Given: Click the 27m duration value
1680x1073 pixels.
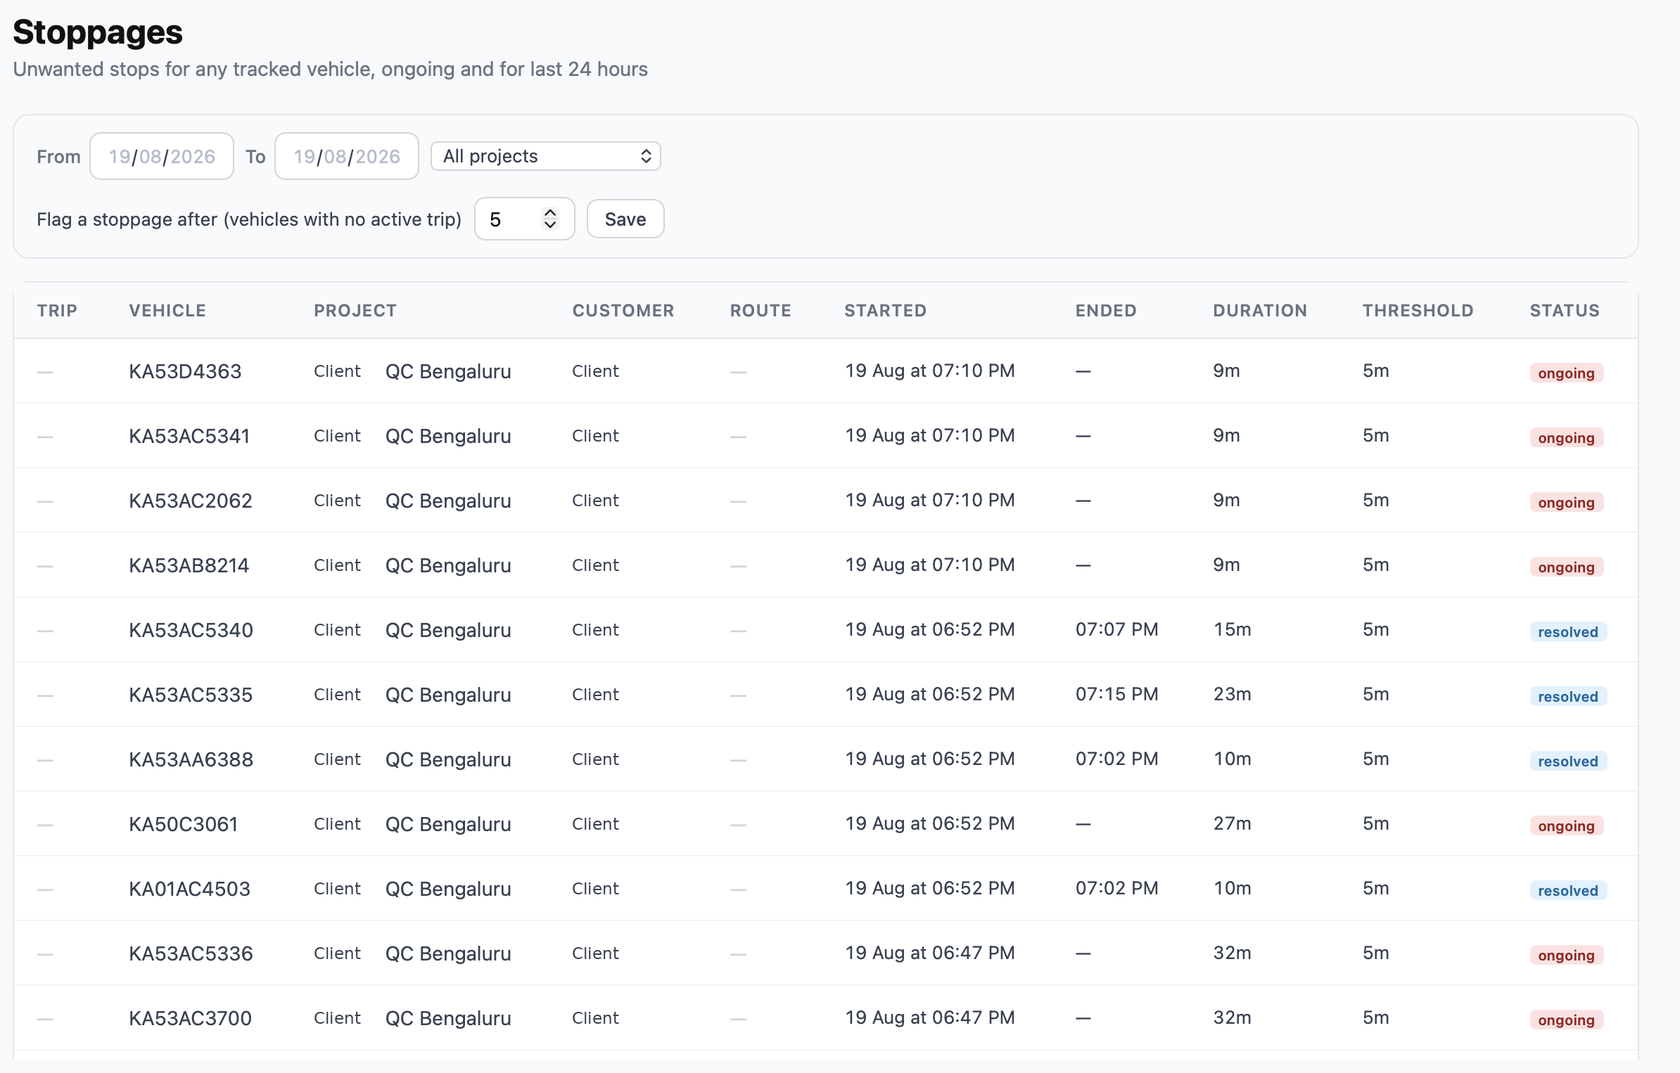Looking at the screenshot, I should click(1232, 823).
